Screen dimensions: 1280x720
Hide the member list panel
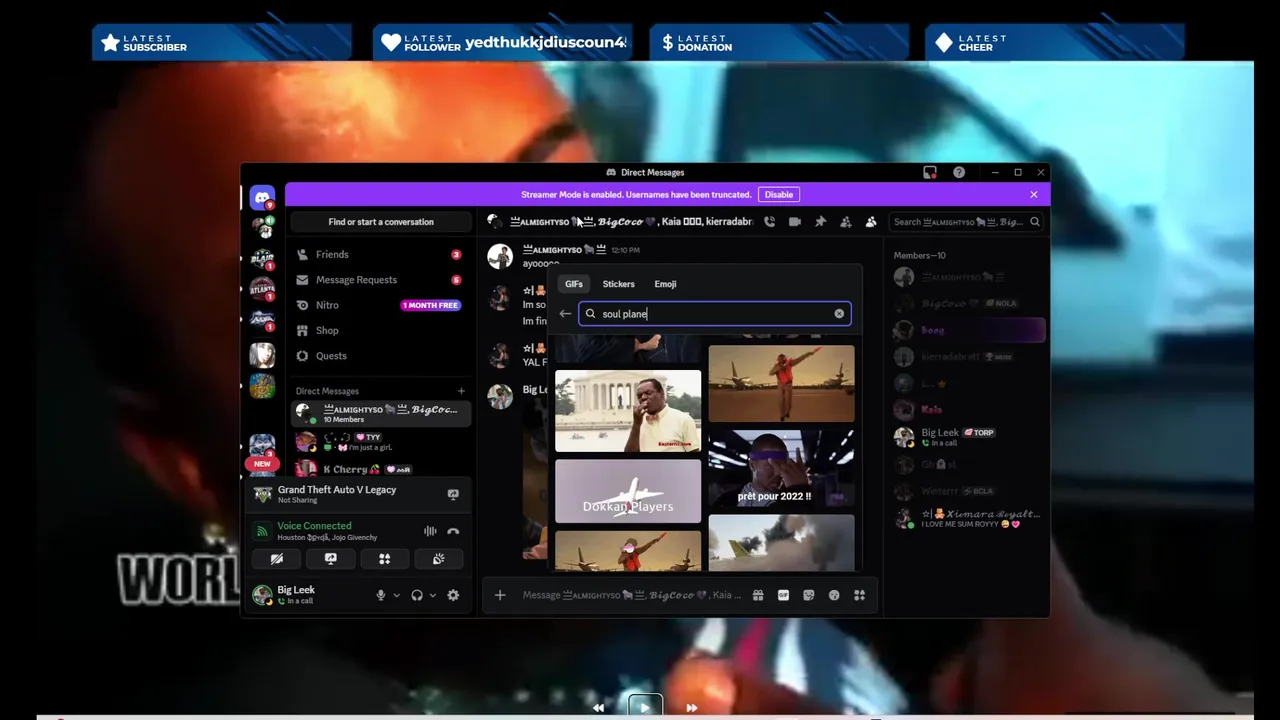coord(871,222)
